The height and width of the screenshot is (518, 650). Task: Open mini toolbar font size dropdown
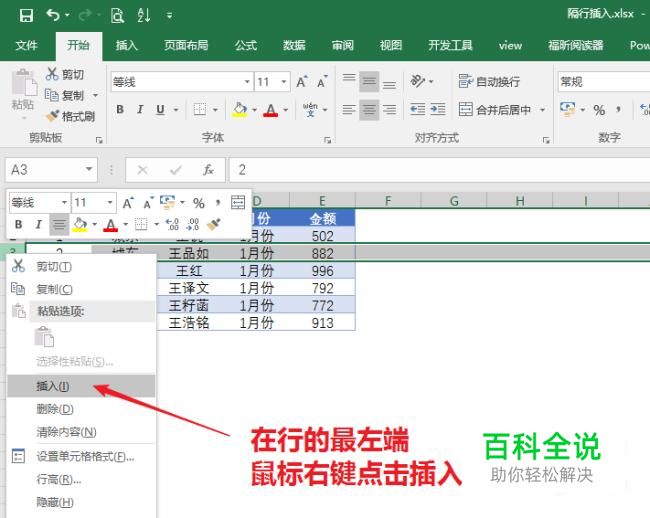coord(110,202)
